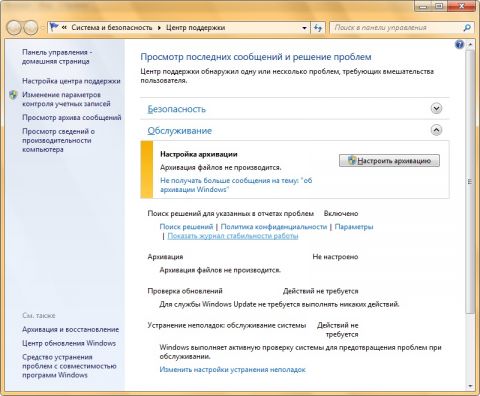Open the address bar history dropdown arrow
This screenshot has height=396, width=480.
[x=304, y=28]
